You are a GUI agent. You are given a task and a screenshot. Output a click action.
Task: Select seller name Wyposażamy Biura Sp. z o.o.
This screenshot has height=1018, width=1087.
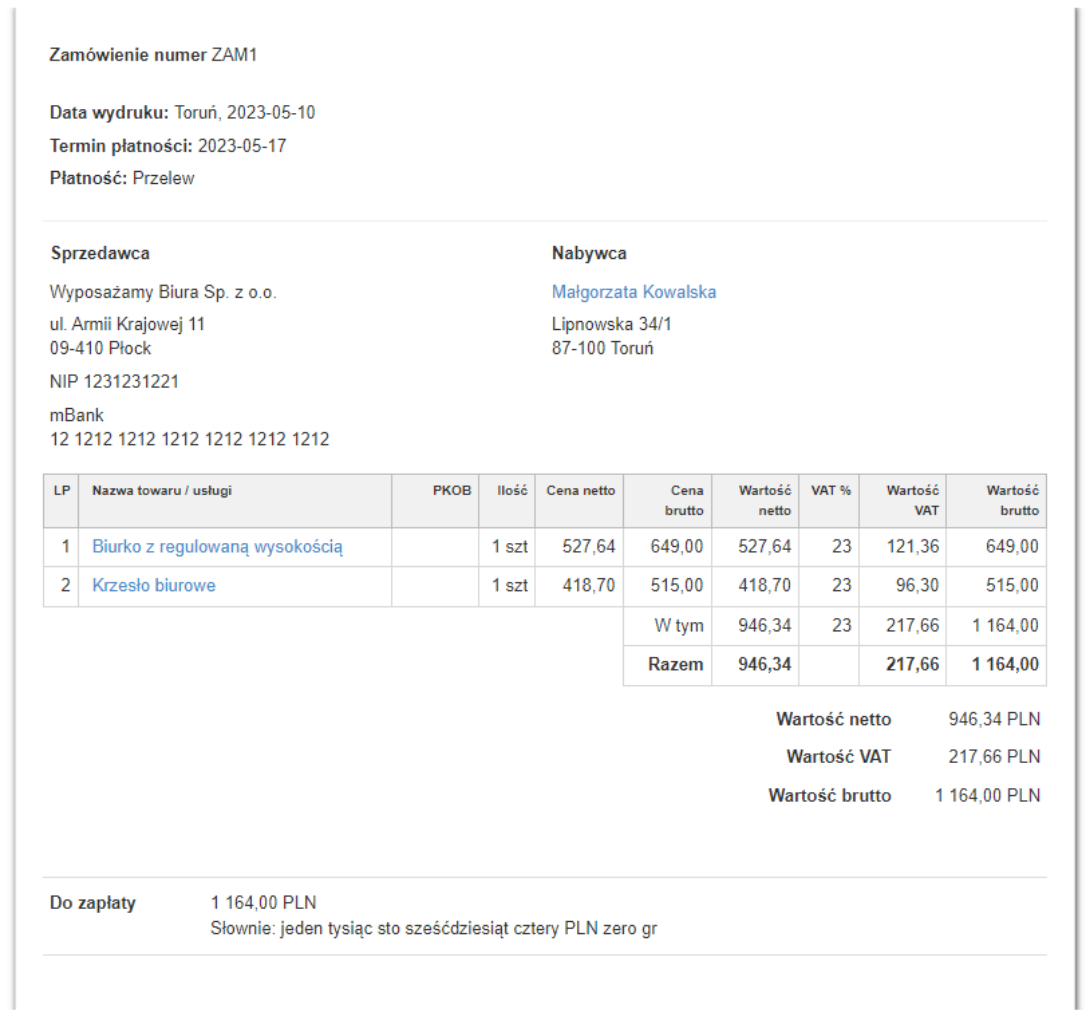tap(163, 292)
